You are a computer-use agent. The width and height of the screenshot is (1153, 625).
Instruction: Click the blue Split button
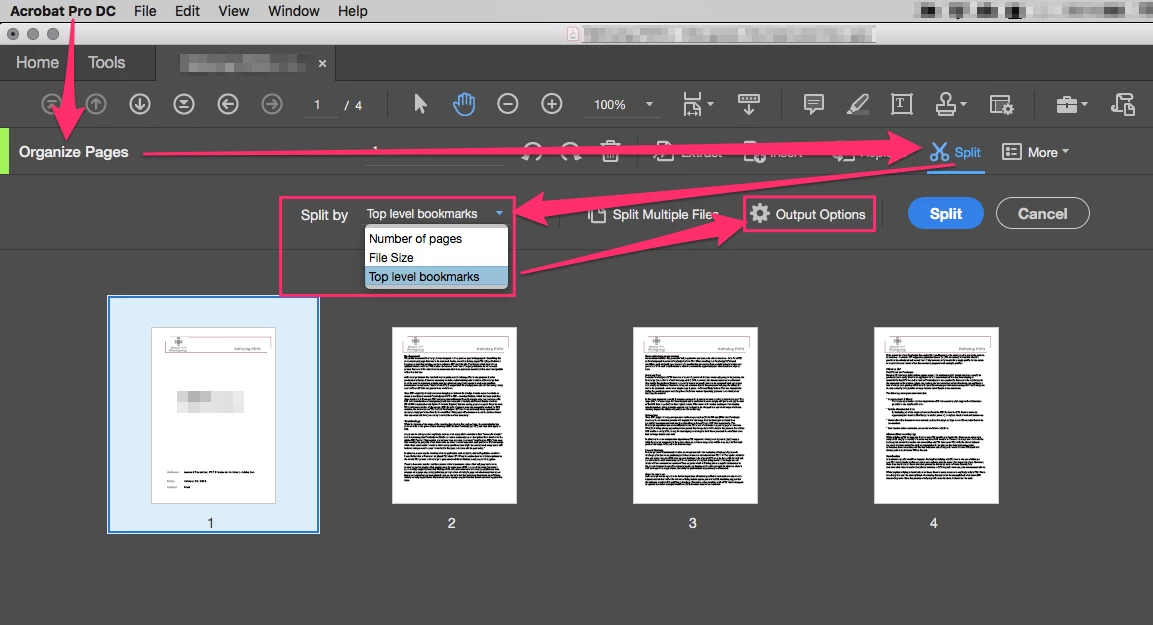946,213
